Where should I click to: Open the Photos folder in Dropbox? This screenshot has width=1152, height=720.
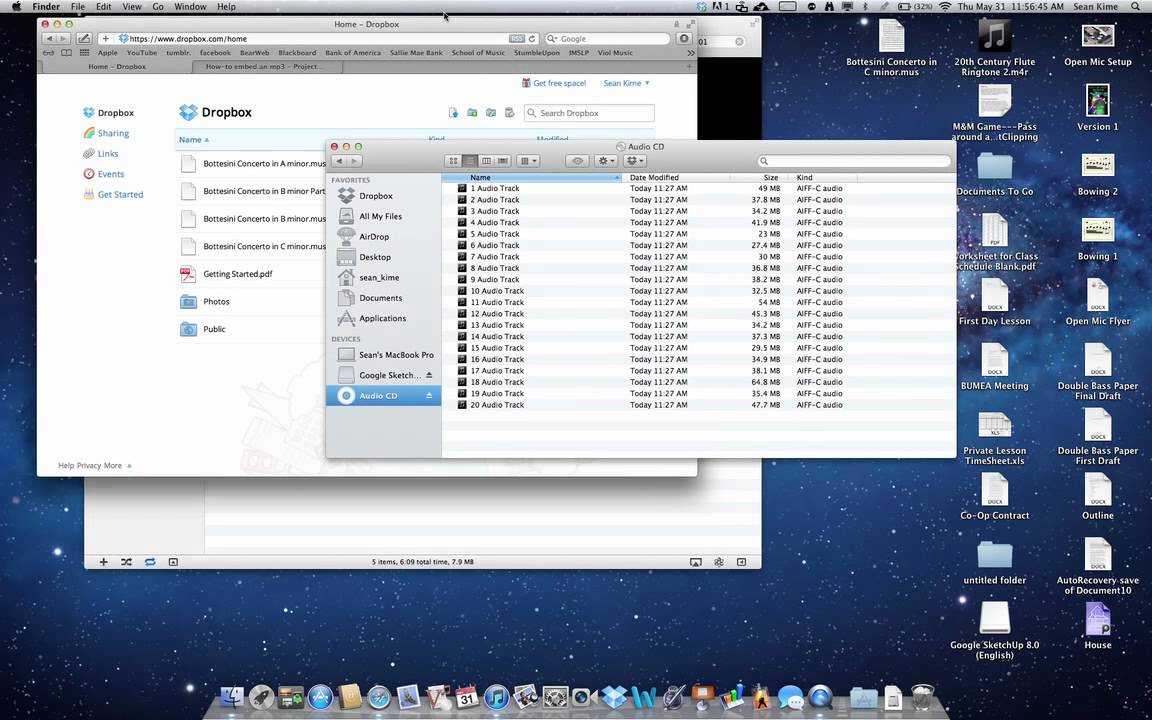pos(216,301)
